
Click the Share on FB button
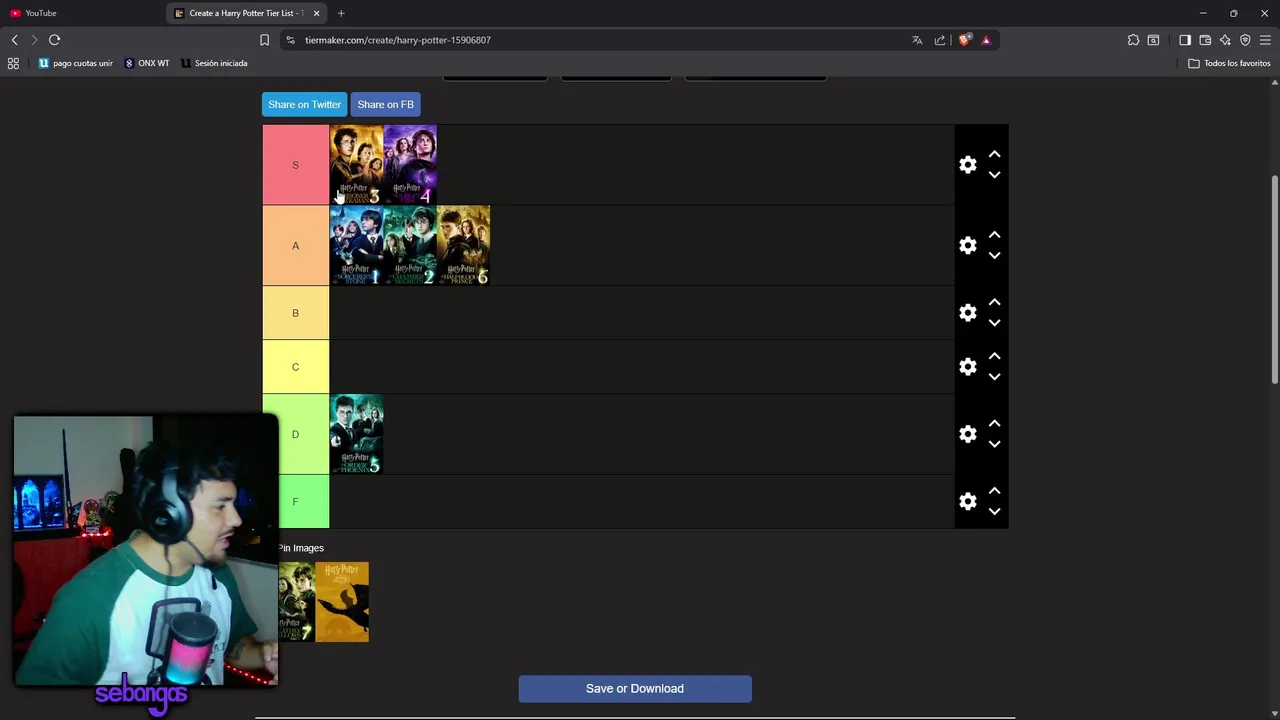(385, 104)
